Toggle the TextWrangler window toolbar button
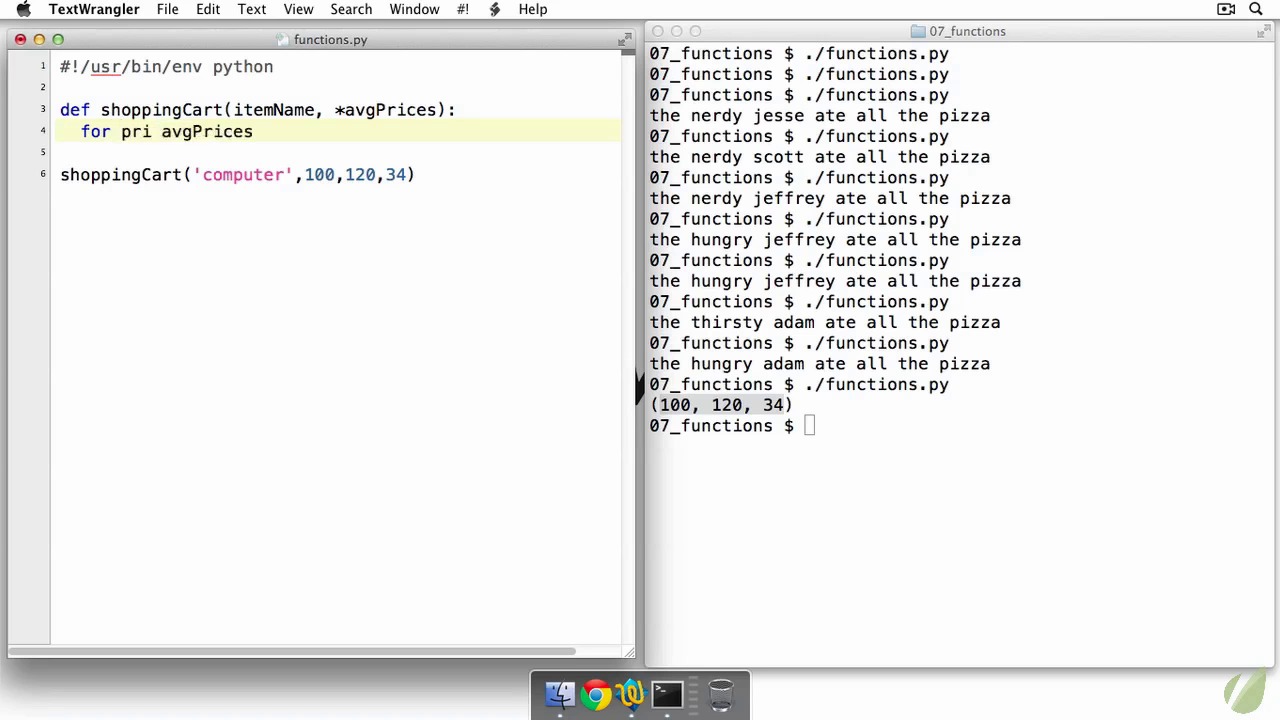The width and height of the screenshot is (1280, 720). click(x=626, y=38)
